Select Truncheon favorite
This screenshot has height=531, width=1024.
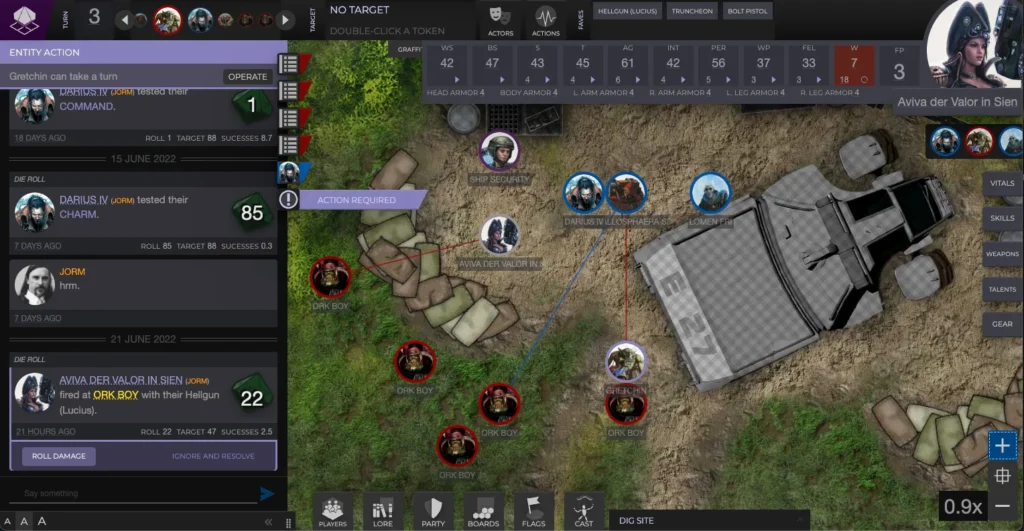pyautogui.click(x=692, y=11)
